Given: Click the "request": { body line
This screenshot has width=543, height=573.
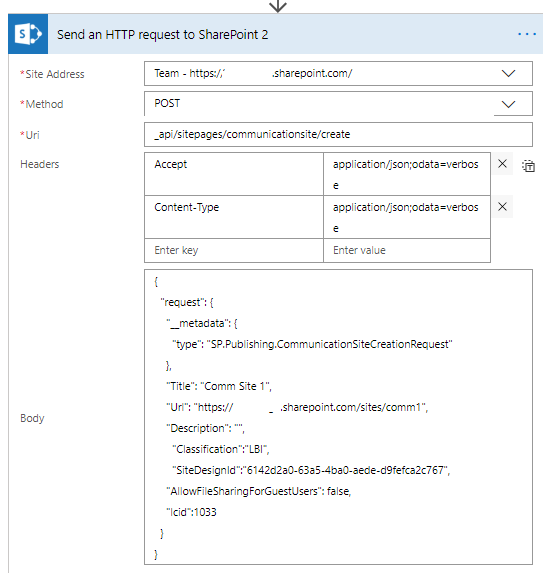Looking at the screenshot, I should coord(187,302).
